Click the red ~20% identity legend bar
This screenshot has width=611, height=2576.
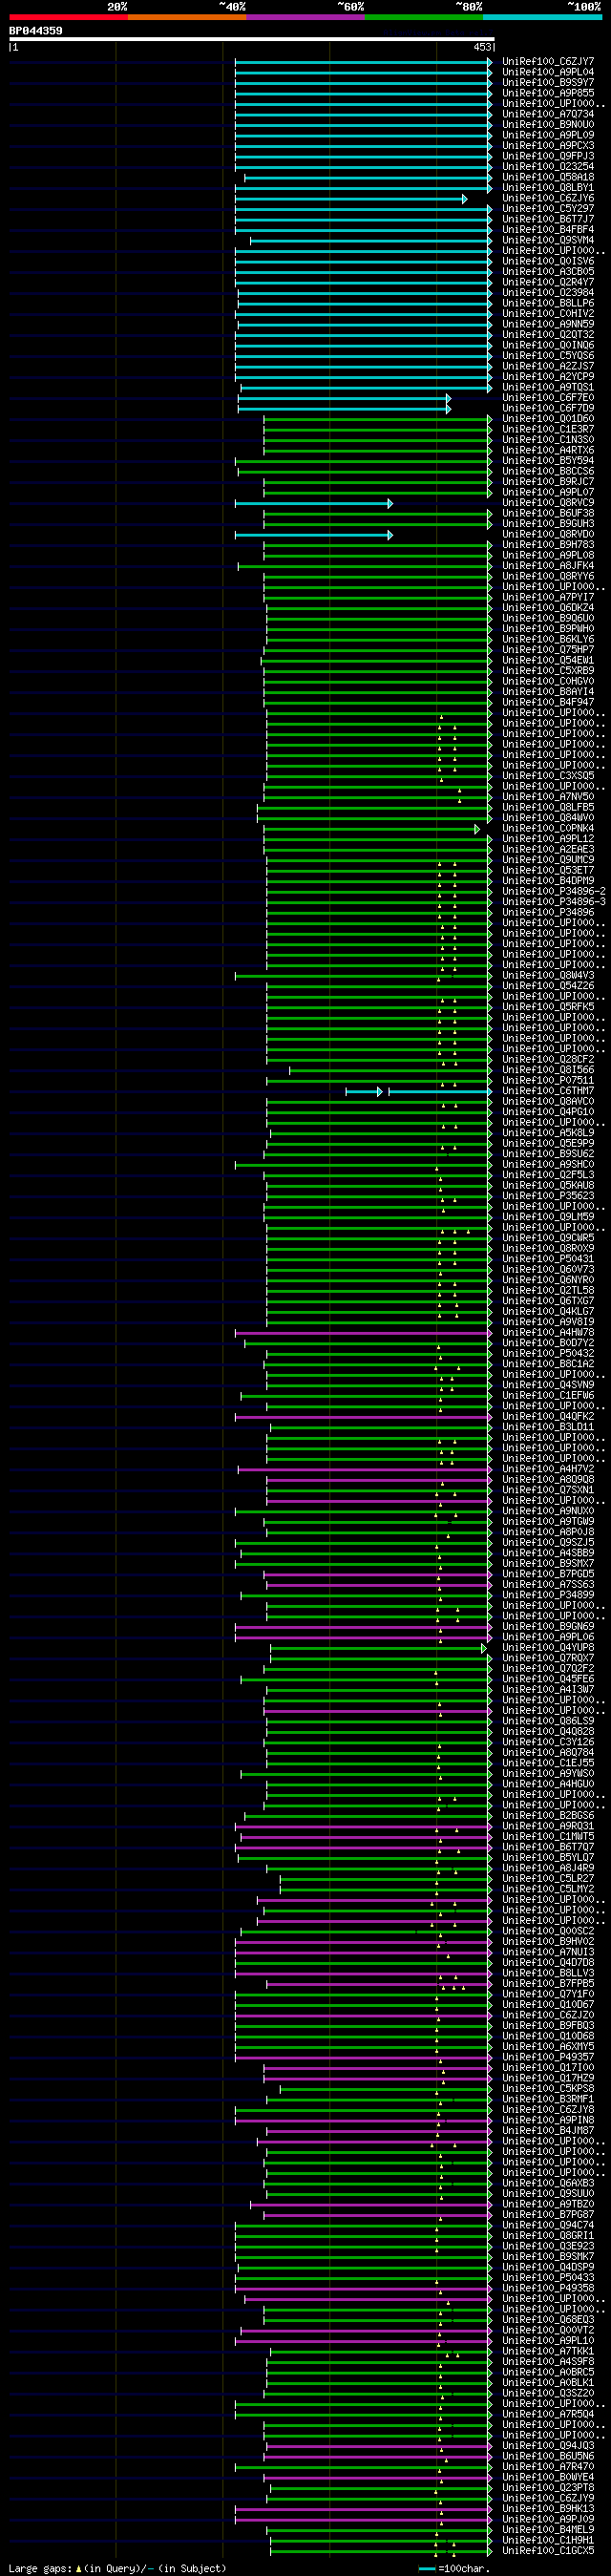(68, 17)
